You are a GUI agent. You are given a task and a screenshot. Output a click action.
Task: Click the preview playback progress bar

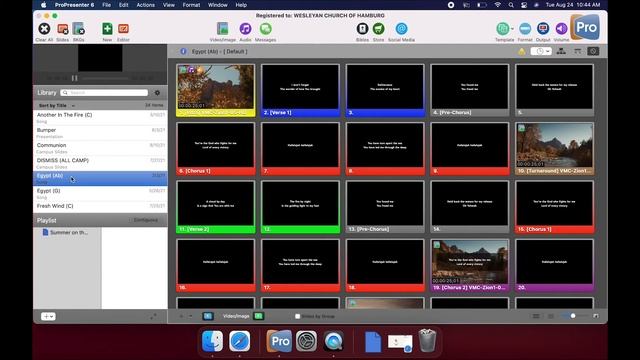tap(105, 78)
